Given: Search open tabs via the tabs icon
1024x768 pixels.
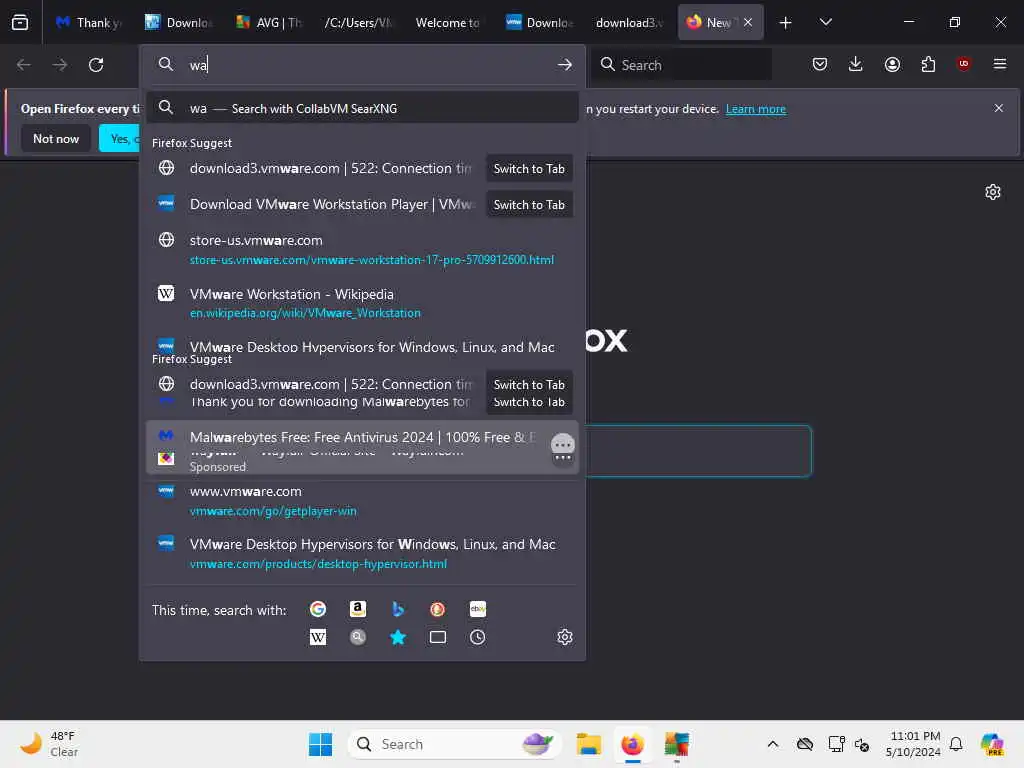Looking at the screenshot, I should (438, 637).
